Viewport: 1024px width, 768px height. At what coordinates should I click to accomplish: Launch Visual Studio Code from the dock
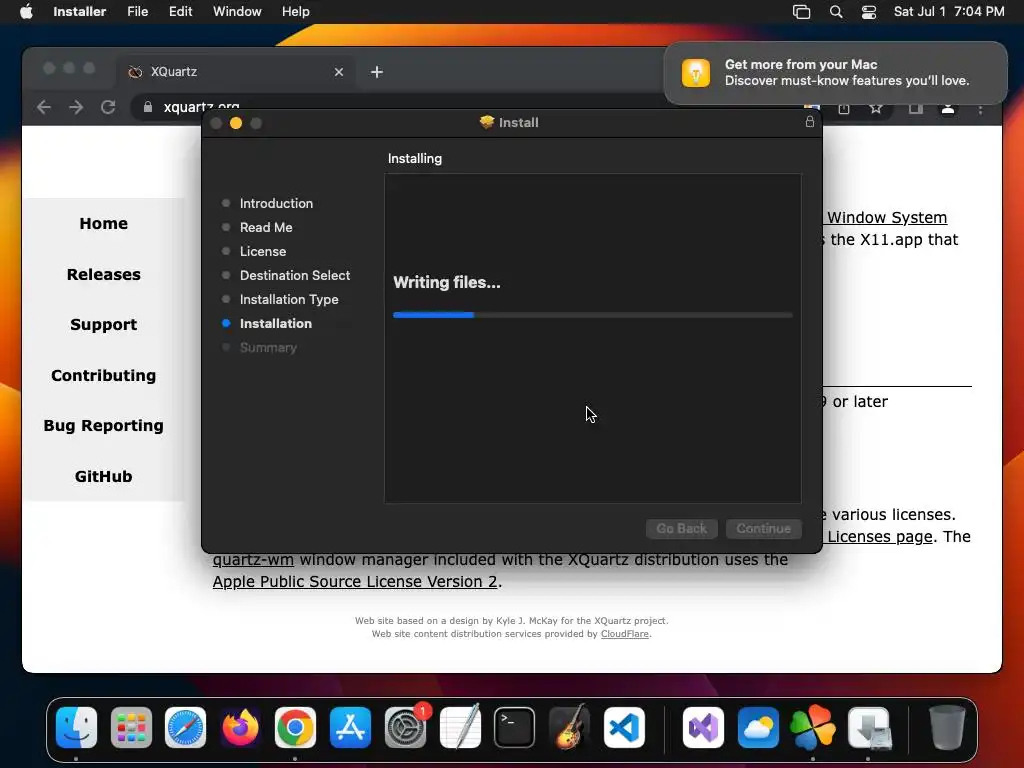624,728
